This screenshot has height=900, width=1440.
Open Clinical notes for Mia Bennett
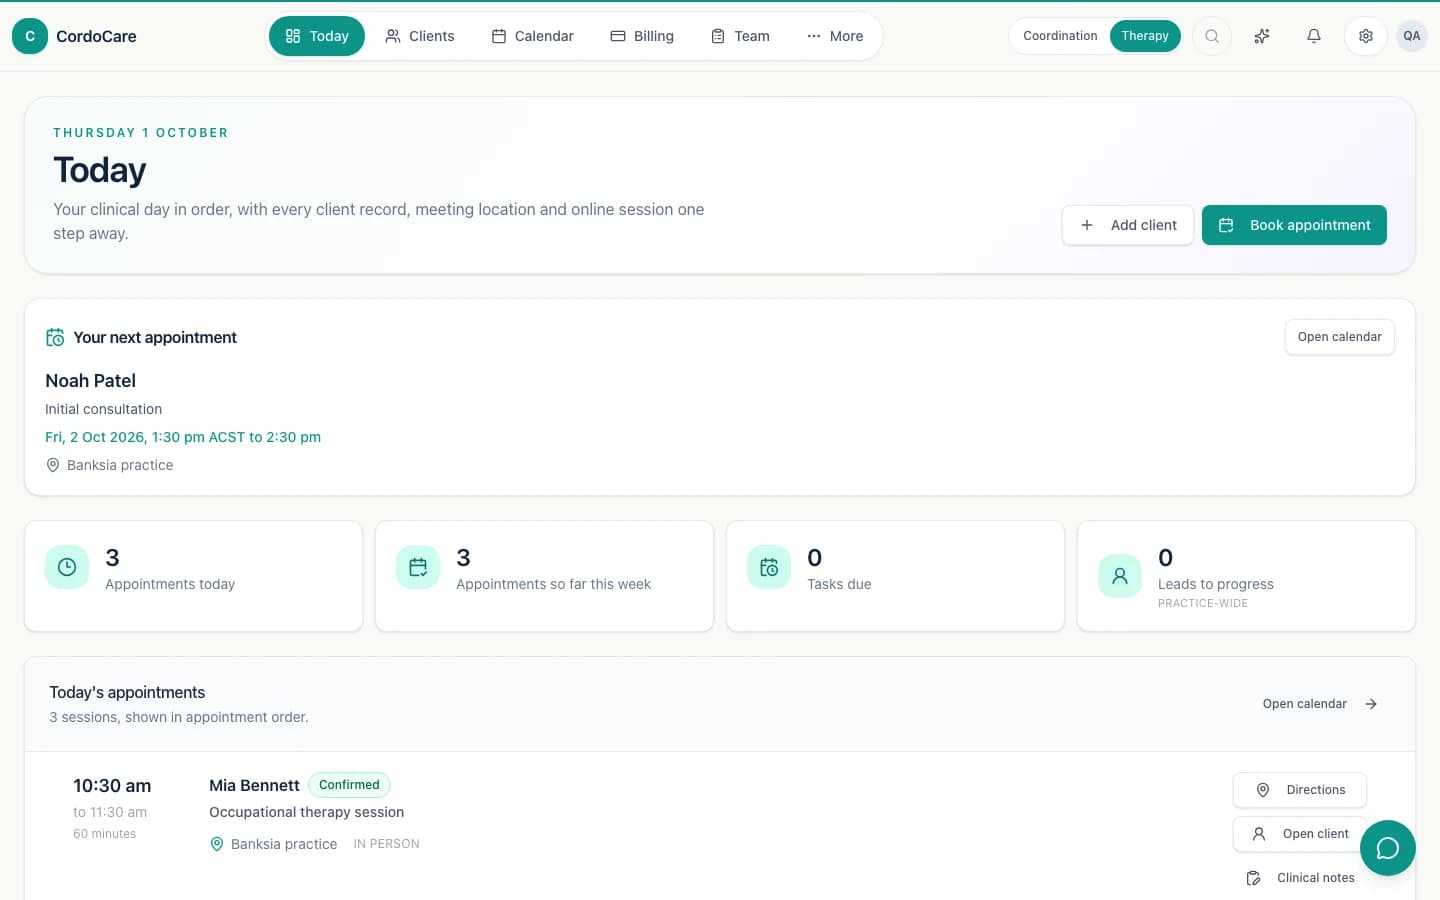pyautogui.click(x=1300, y=878)
